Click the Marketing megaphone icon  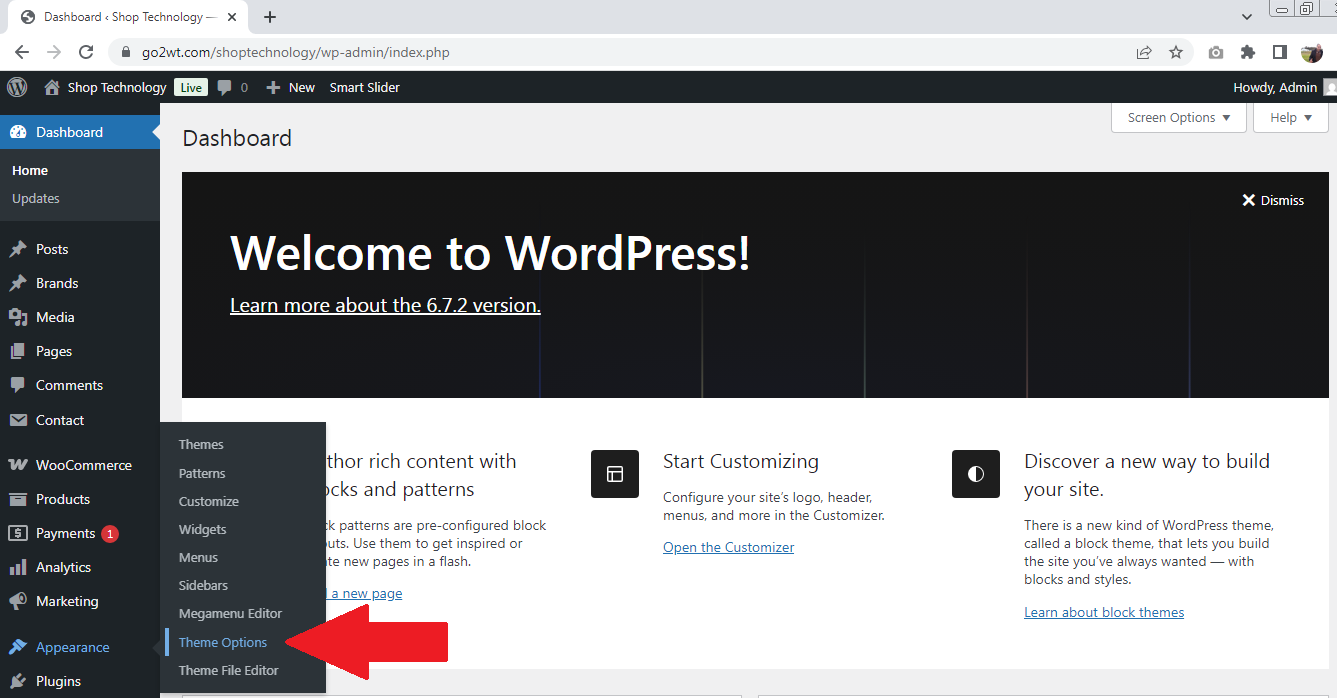18,601
